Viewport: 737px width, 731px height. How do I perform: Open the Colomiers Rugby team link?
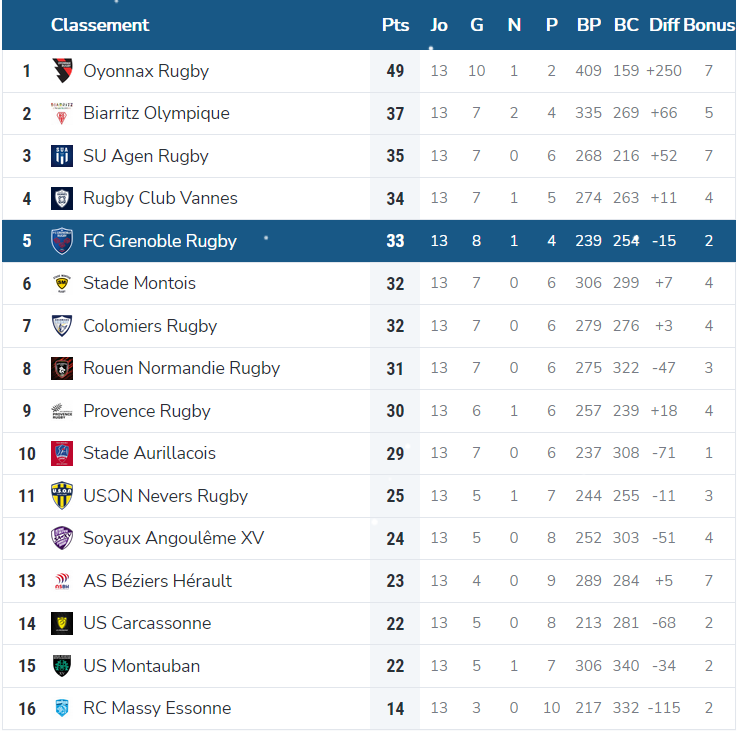click(150, 326)
